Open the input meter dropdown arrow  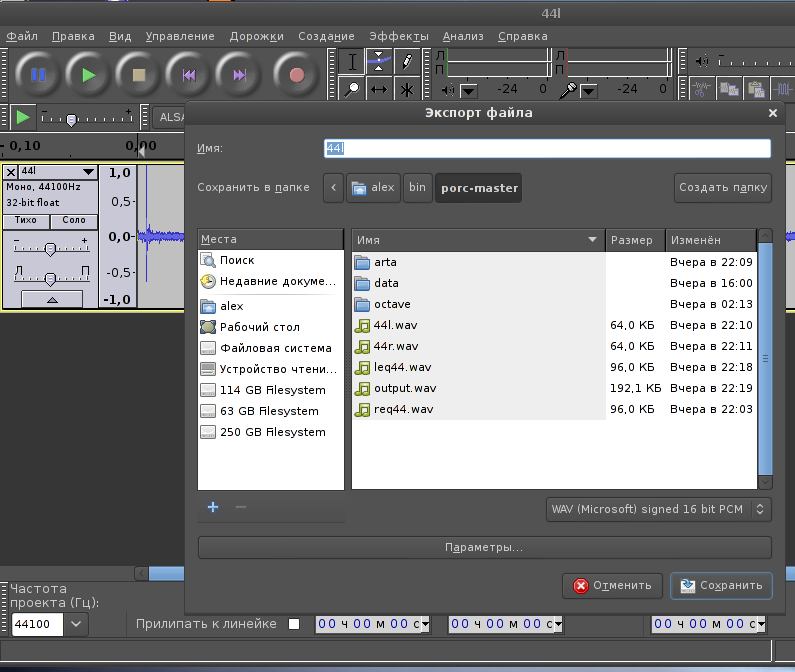pos(589,91)
